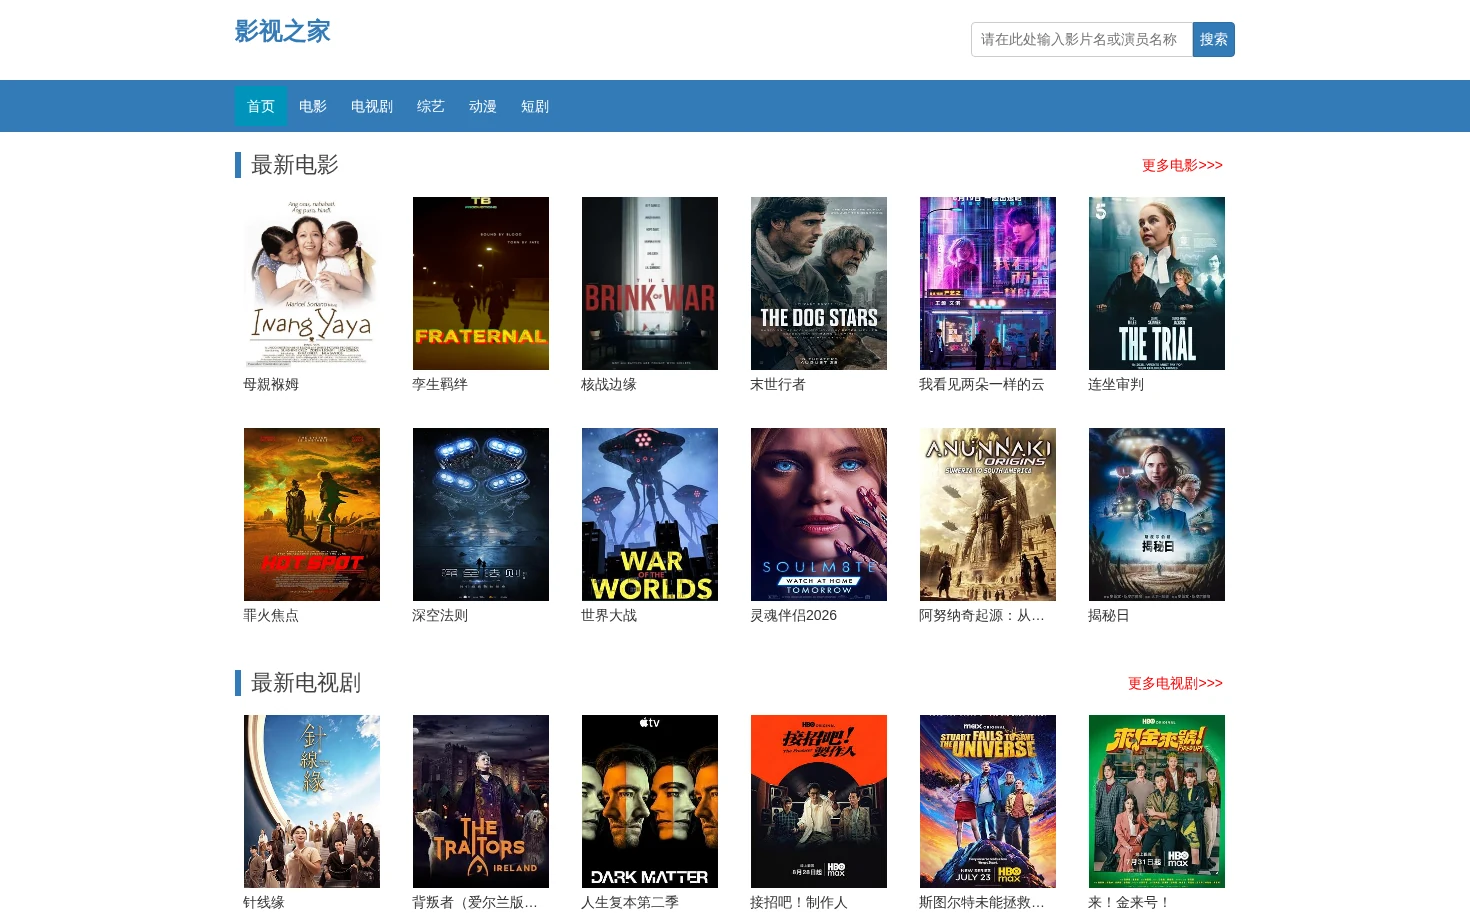The image size is (1470, 923).
Task: Open the 揭秘日 movie poster
Action: [1157, 514]
